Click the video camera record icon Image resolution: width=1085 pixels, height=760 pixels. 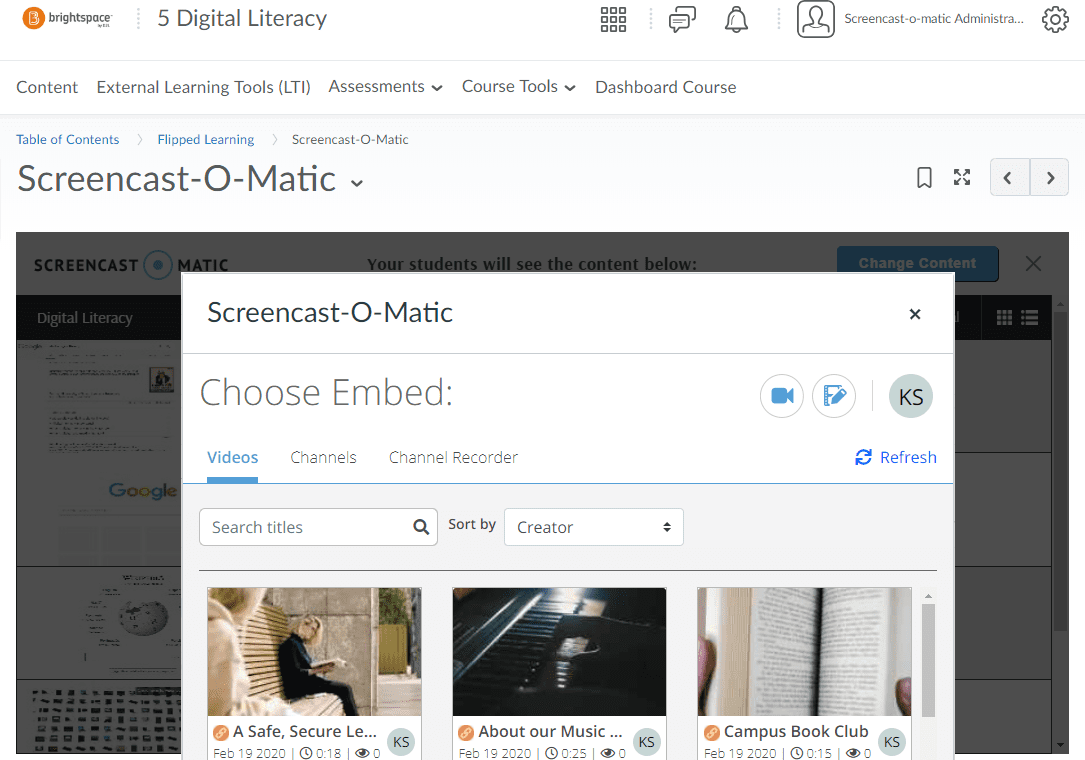(x=782, y=396)
